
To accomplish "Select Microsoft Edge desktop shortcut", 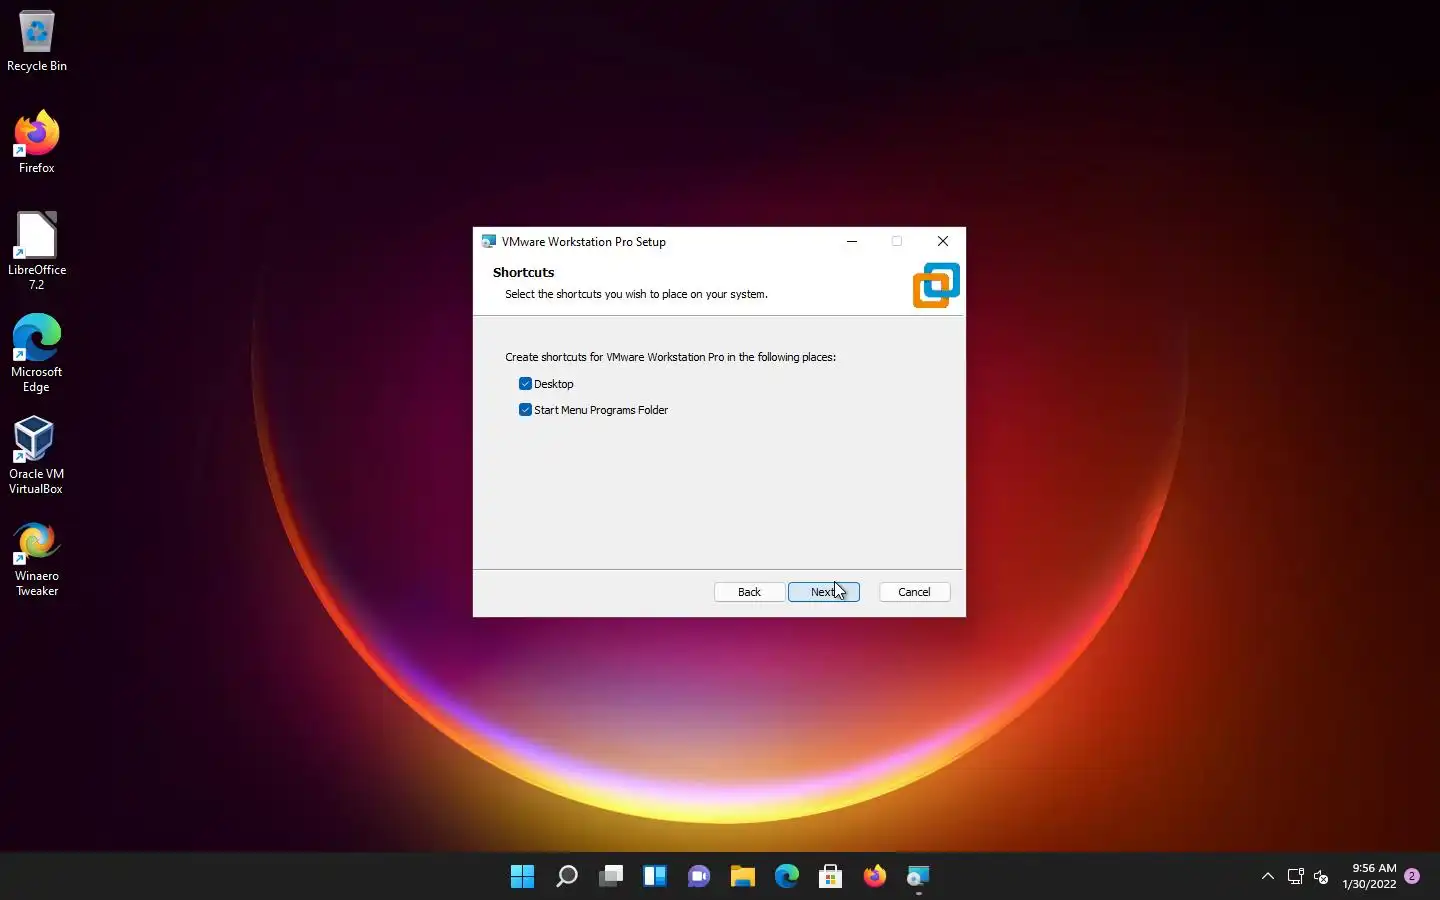I will [x=37, y=352].
